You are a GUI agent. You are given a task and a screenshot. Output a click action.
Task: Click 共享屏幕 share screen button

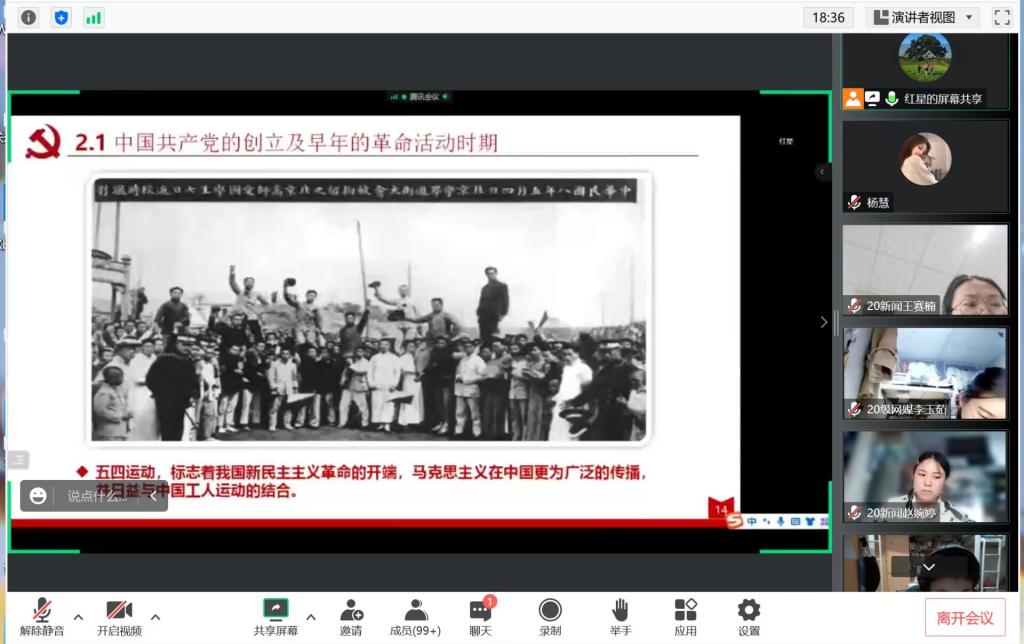[275, 617]
